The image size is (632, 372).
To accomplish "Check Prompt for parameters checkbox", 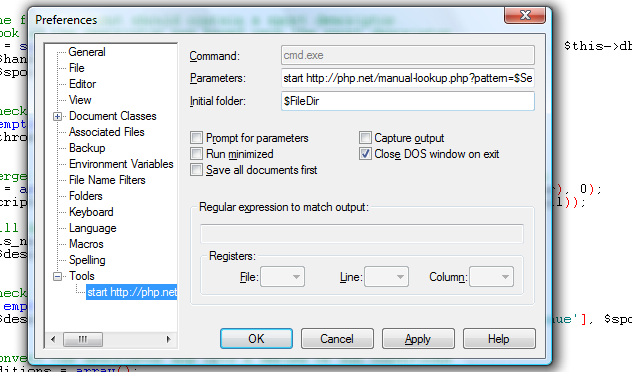I will [196, 138].
